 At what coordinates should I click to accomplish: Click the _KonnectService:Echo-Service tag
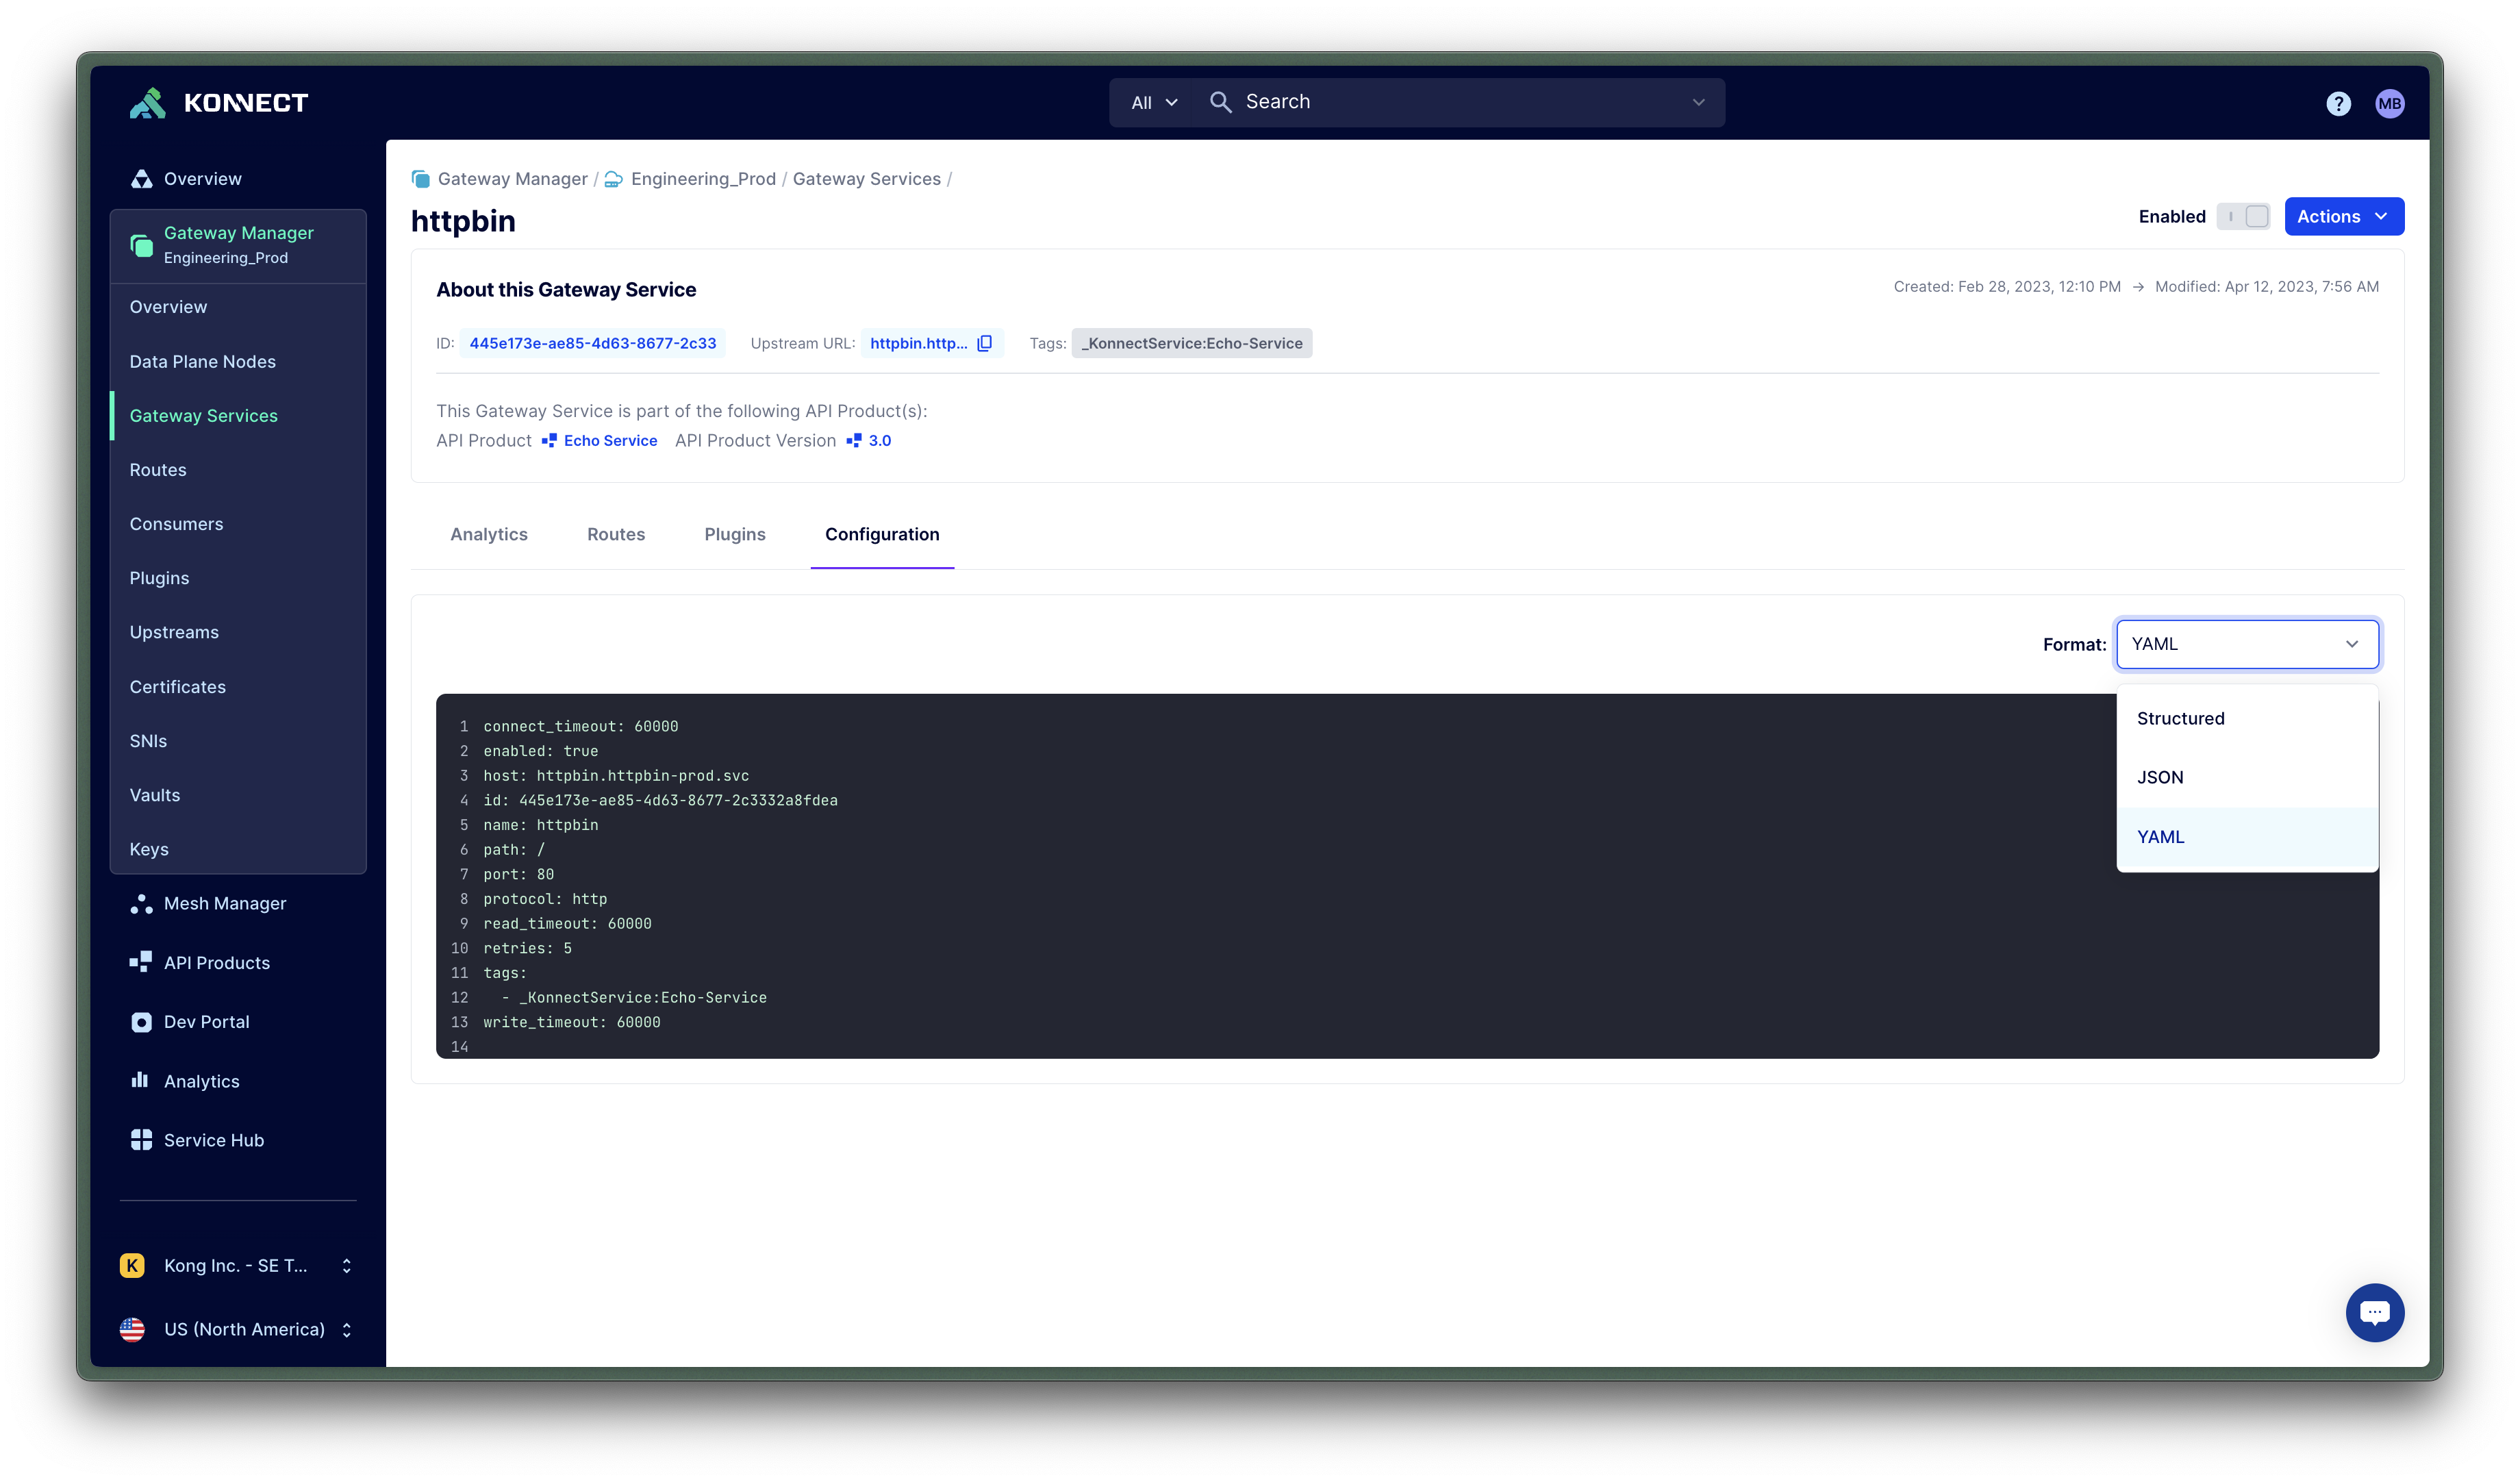(1191, 343)
